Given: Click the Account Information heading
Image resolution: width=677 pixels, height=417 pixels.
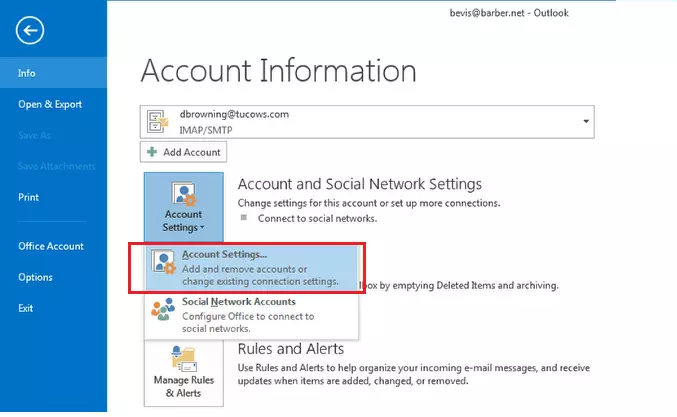Looking at the screenshot, I should [278, 70].
